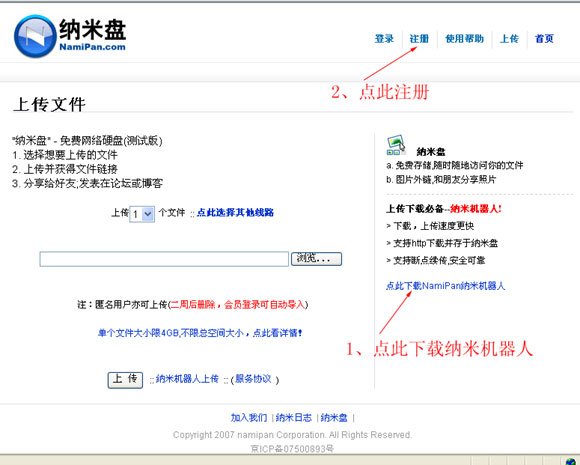The width and height of the screenshot is (580, 465).
Task: Click the file path input field
Action: click(x=164, y=259)
